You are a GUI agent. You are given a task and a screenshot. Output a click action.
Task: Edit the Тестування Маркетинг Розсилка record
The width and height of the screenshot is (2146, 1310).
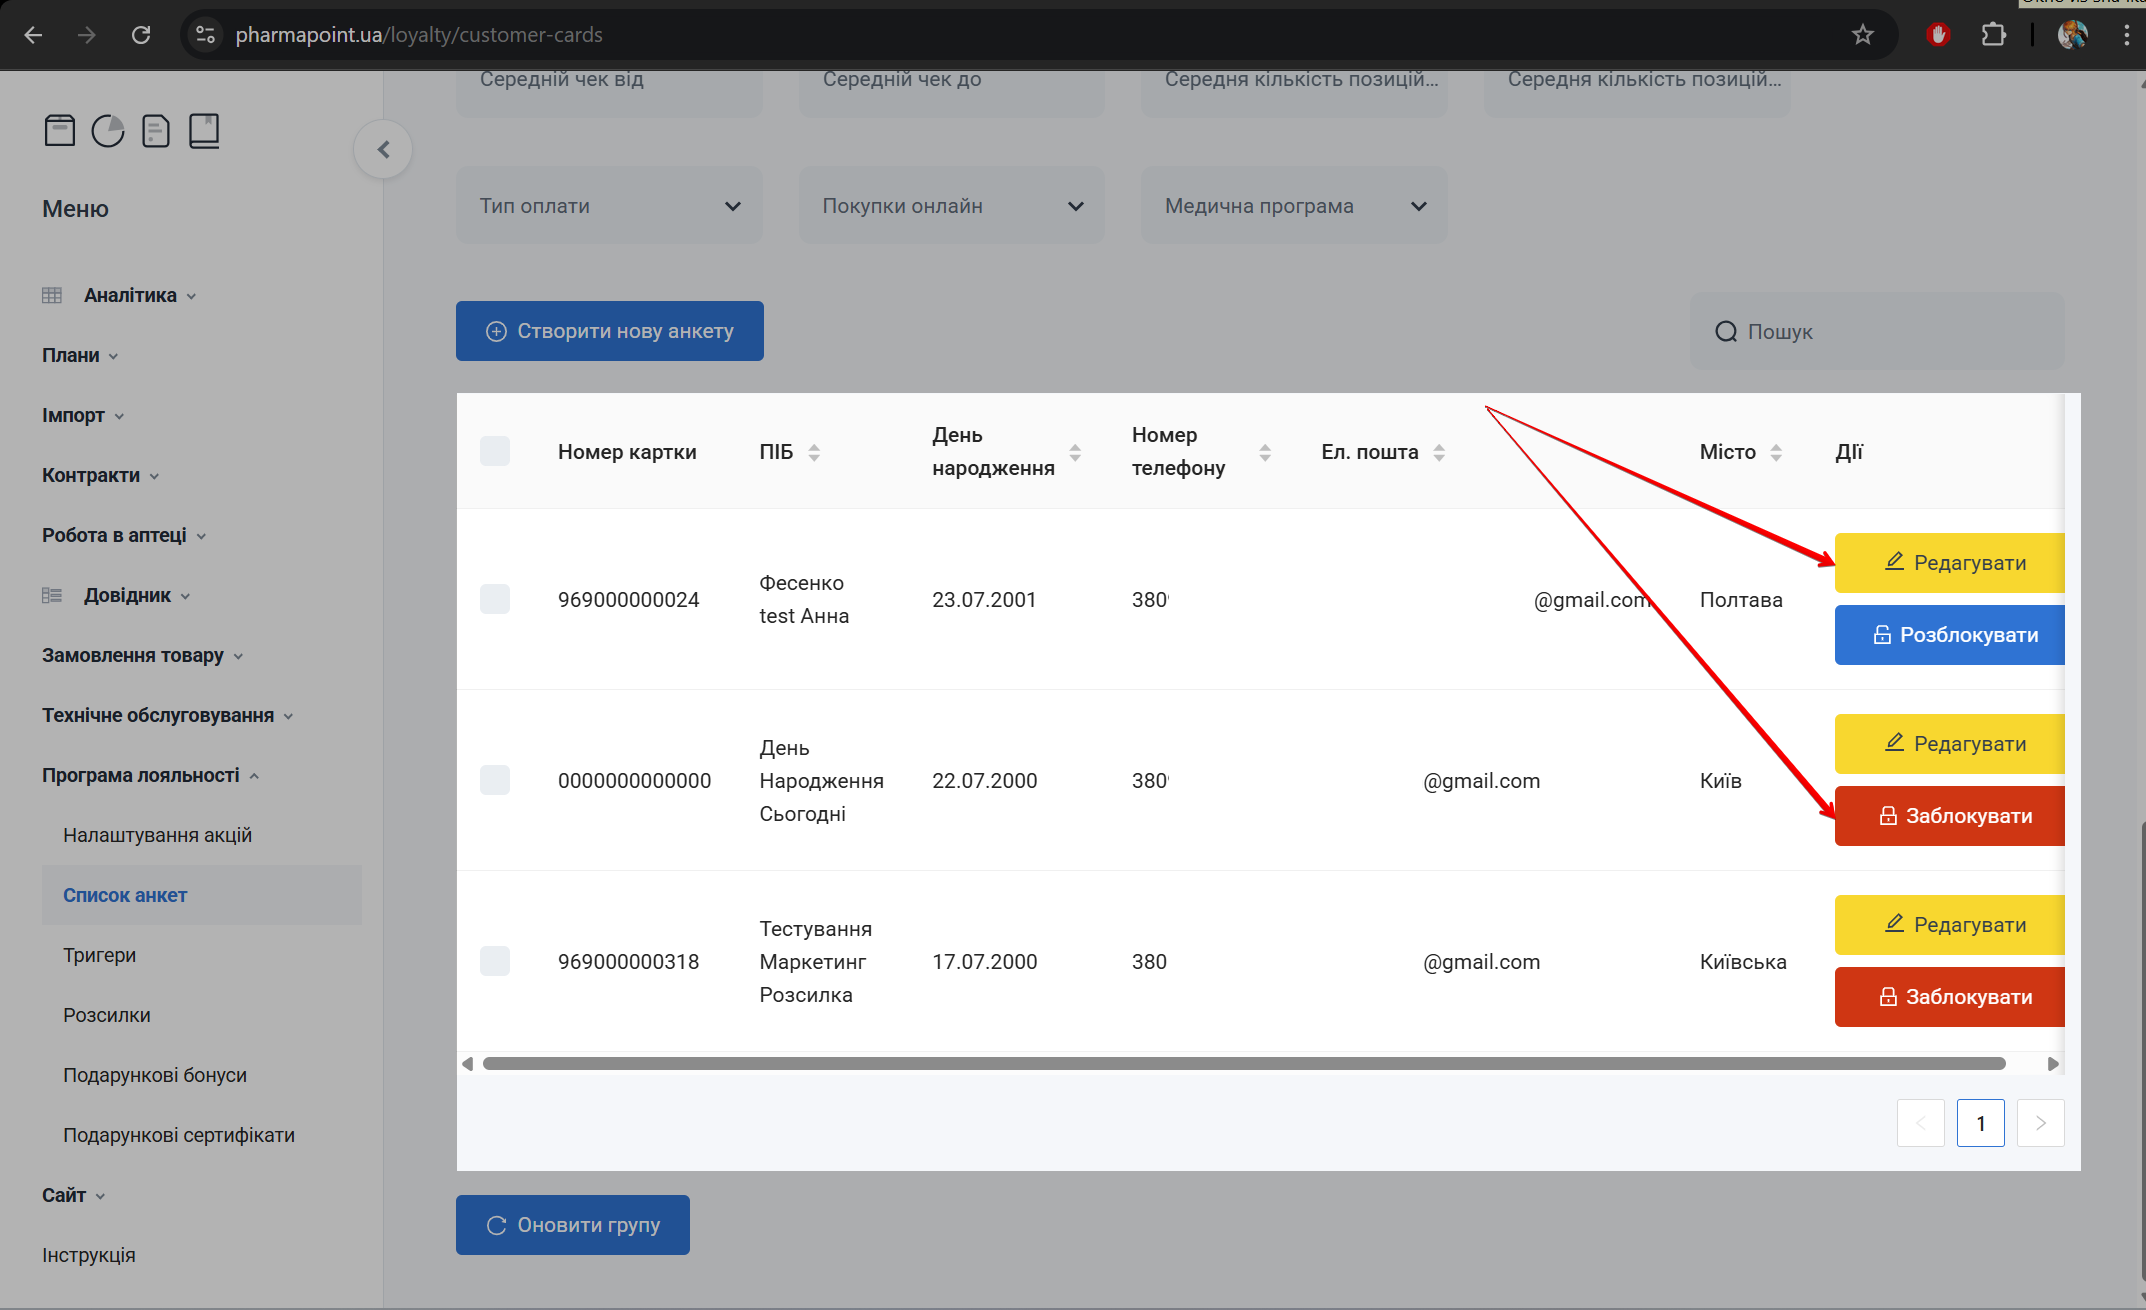tap(1950, 925)
